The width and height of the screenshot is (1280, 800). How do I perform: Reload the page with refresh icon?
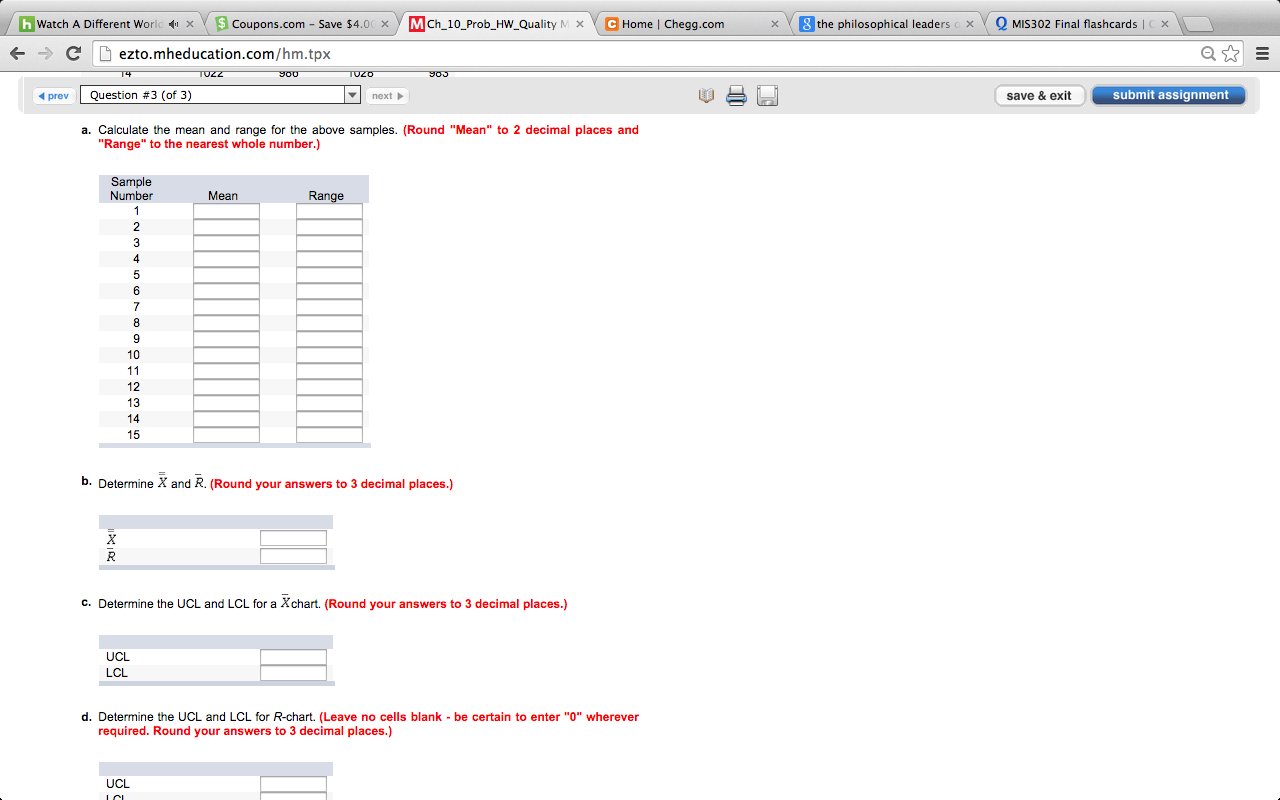pyautogui.click(x=73, y=54)
